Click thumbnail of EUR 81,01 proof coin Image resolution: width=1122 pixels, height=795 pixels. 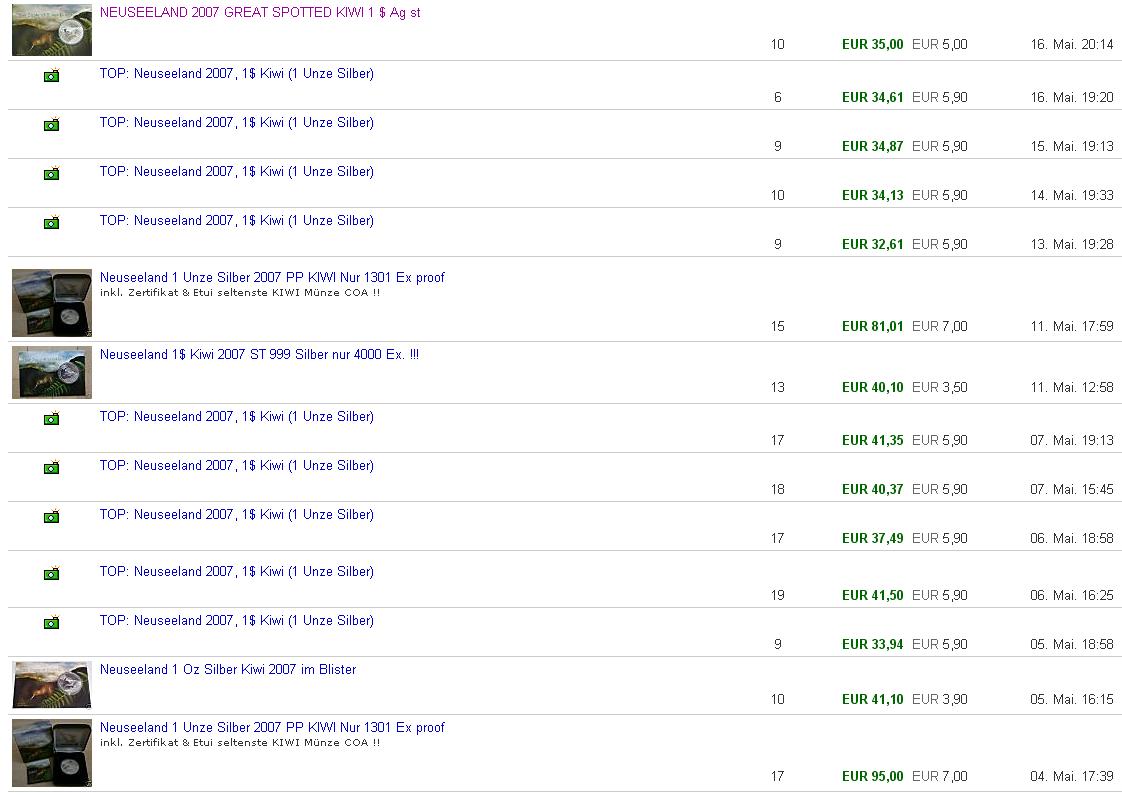click(52, 303)
